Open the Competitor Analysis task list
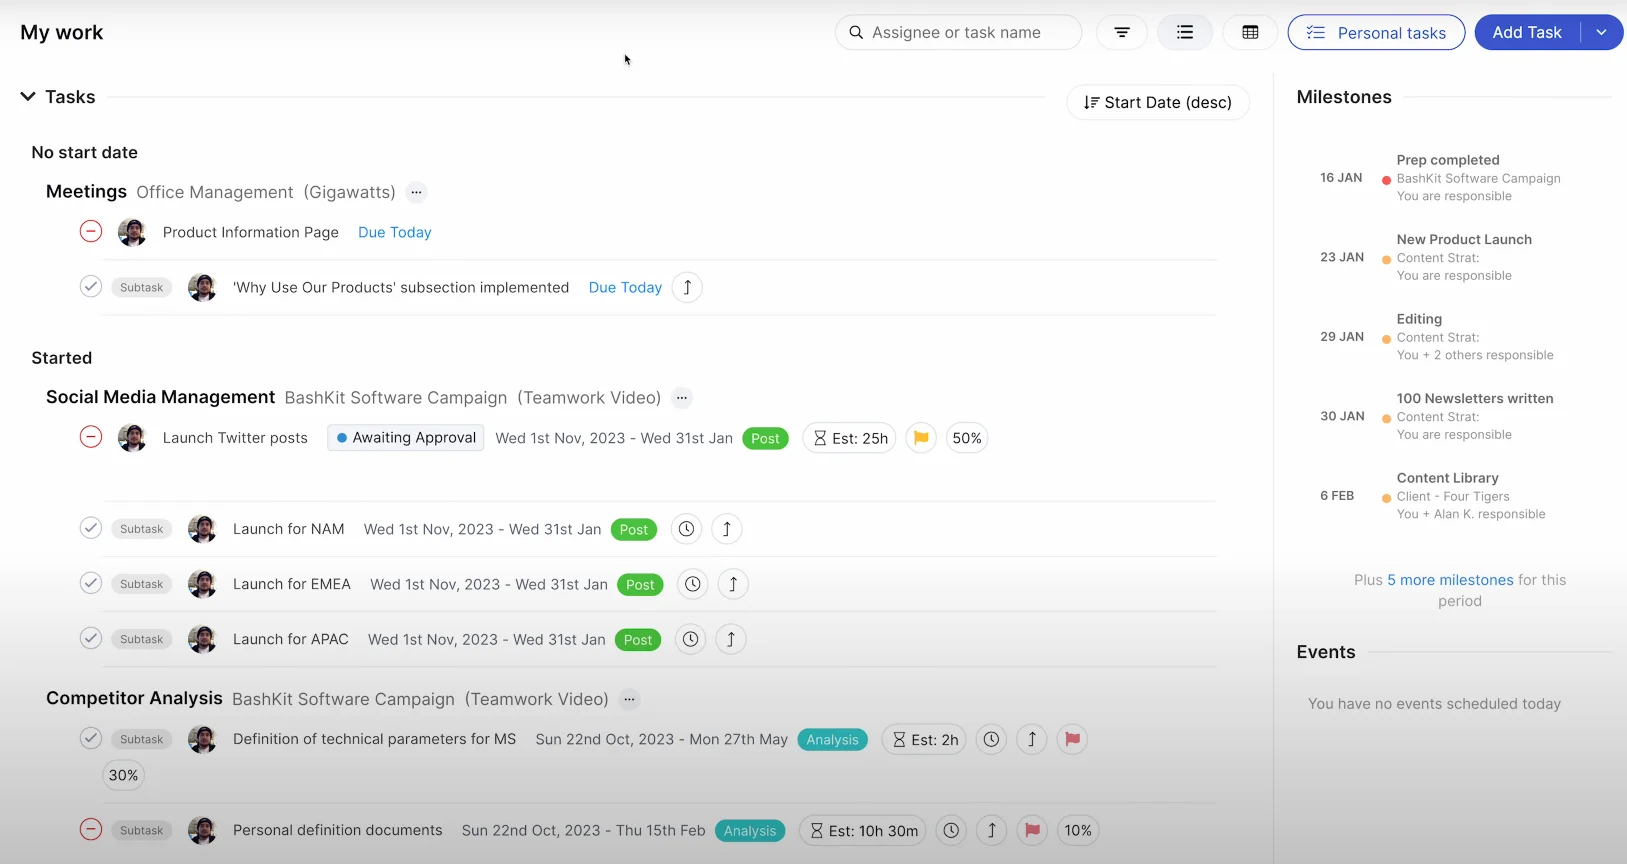 [134, 698]
